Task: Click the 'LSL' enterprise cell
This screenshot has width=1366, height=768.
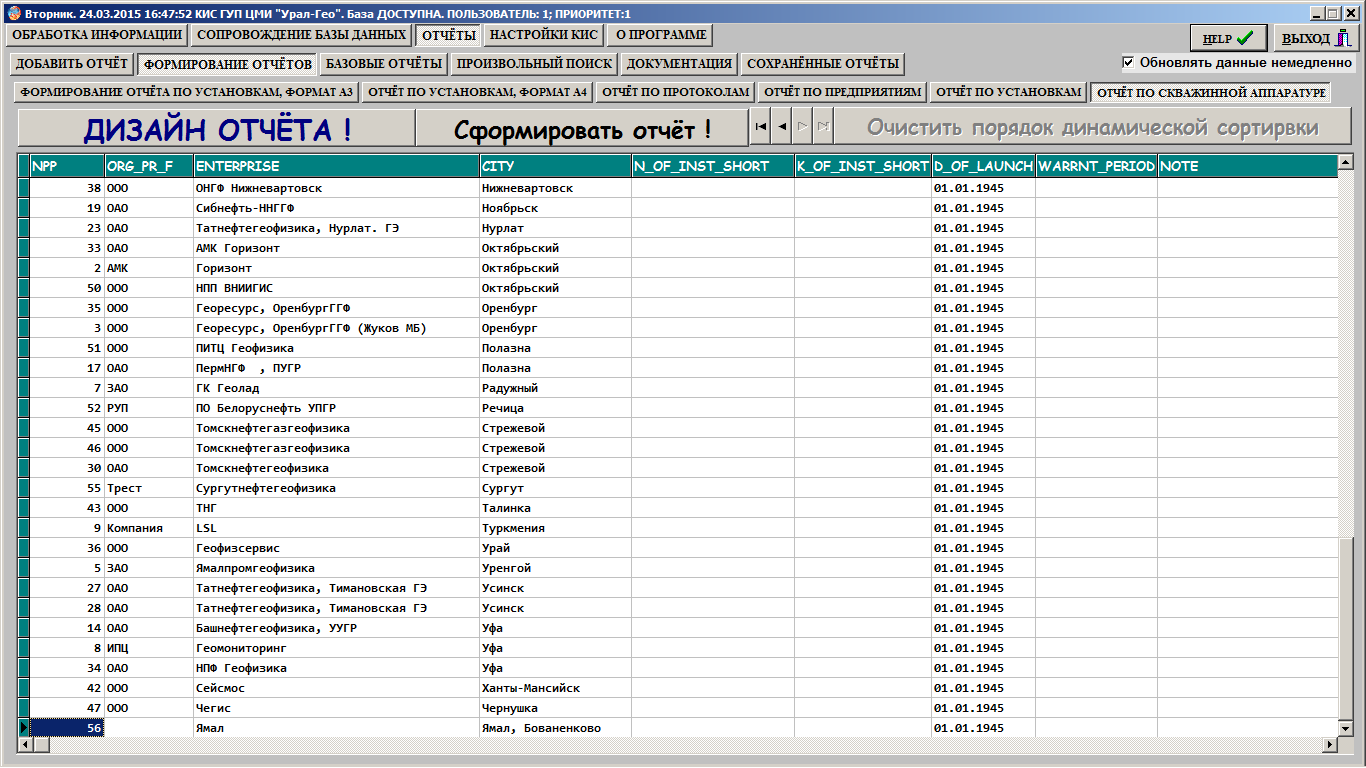Action: (337, 528)
